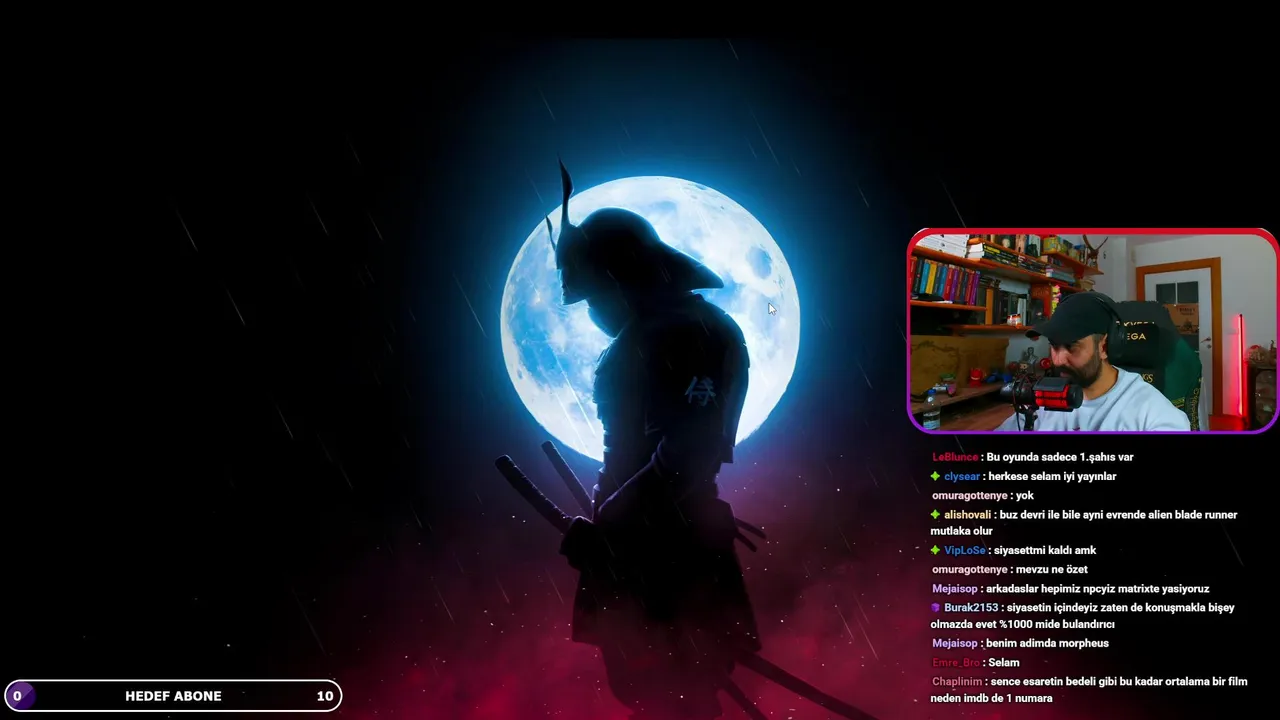This screenshot has height=720, width=1280.
Task: Click the HEDEF ABONE goal progress bar
Action: (x=173, y=696)
